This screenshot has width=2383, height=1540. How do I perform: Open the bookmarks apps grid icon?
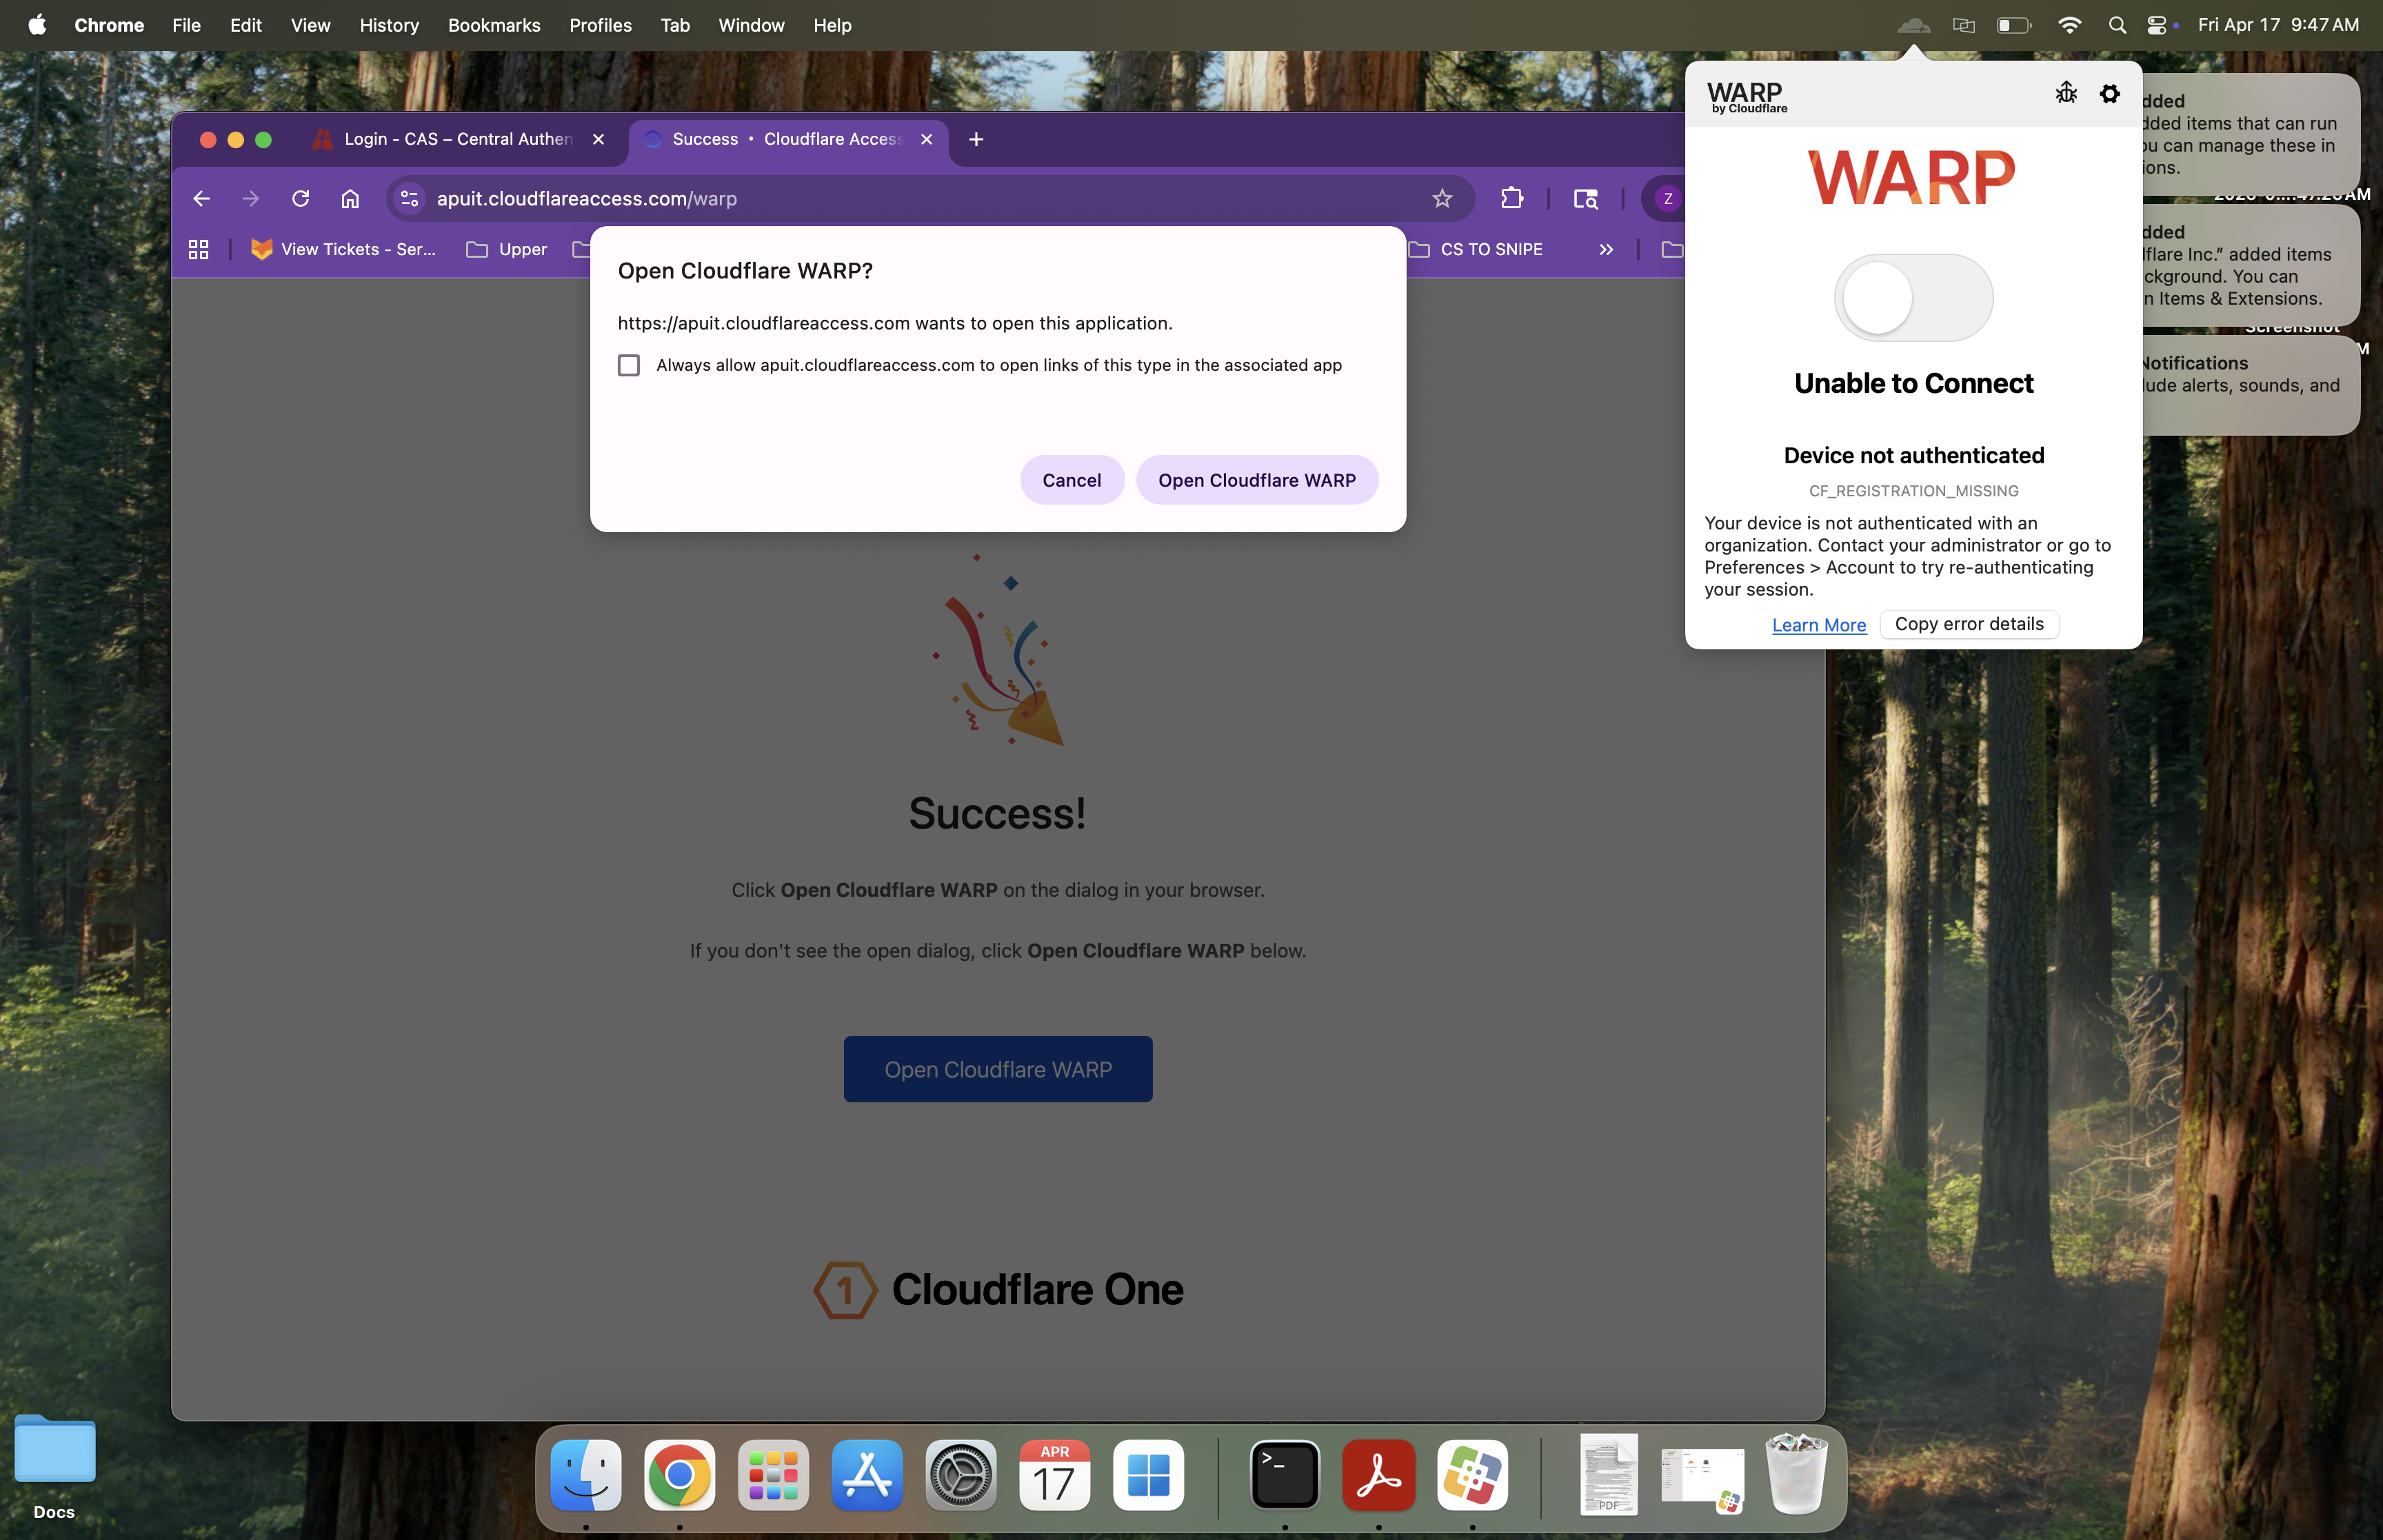(x=198, y=250)
